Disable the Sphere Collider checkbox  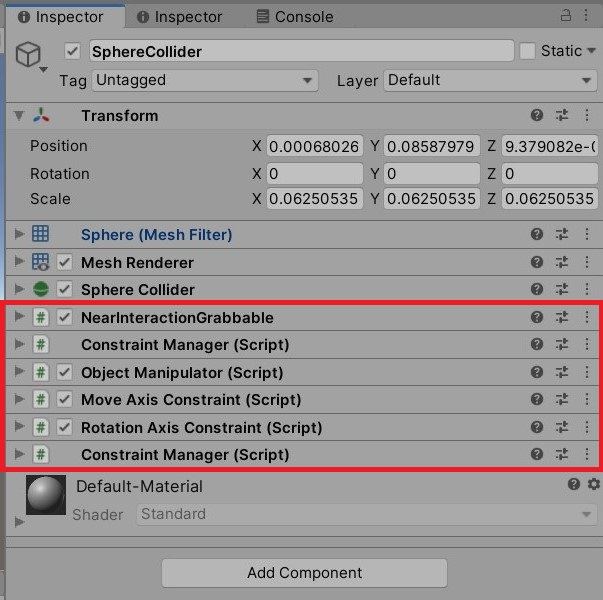point(65,289)
